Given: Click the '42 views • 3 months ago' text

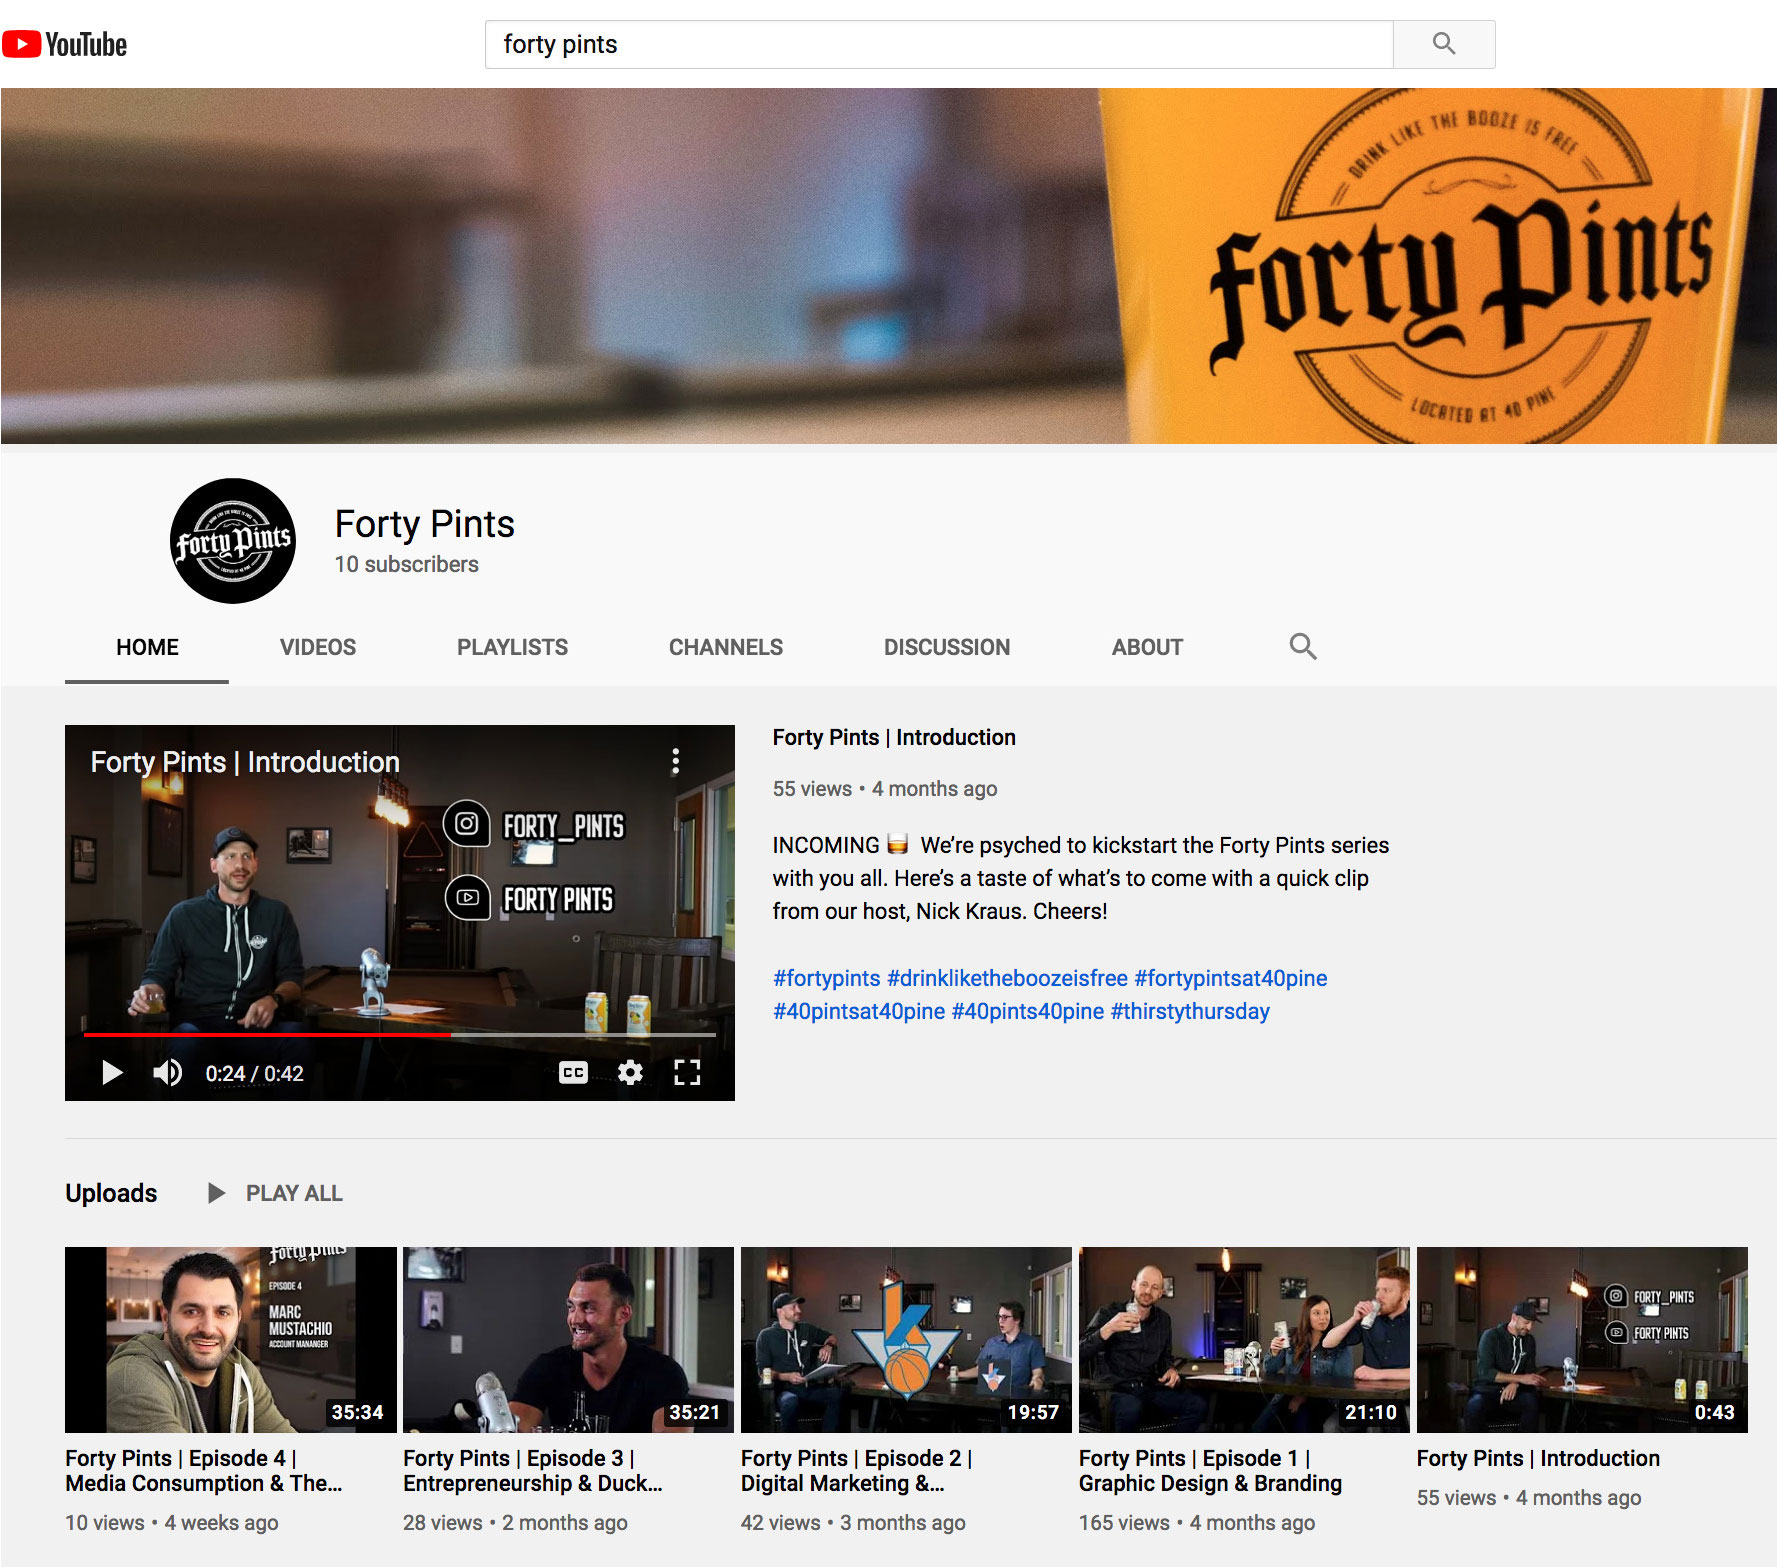Looking at the screenshot, I should pos(853,1523).
